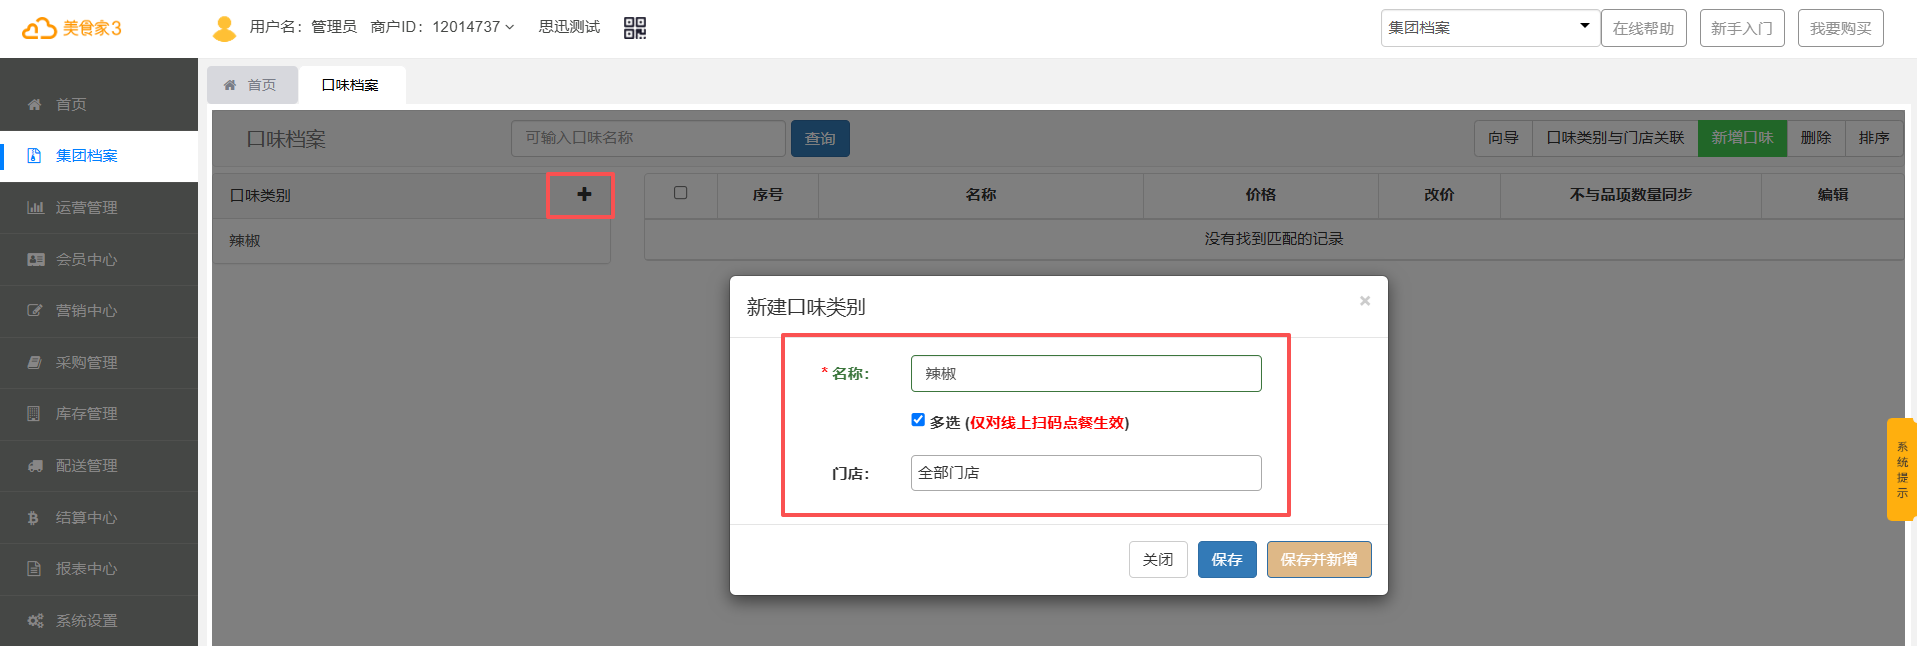The width and height of the screenshot is (1917, 646).
Task: Click the QR code icon in header
Action: tap(634, 28)
